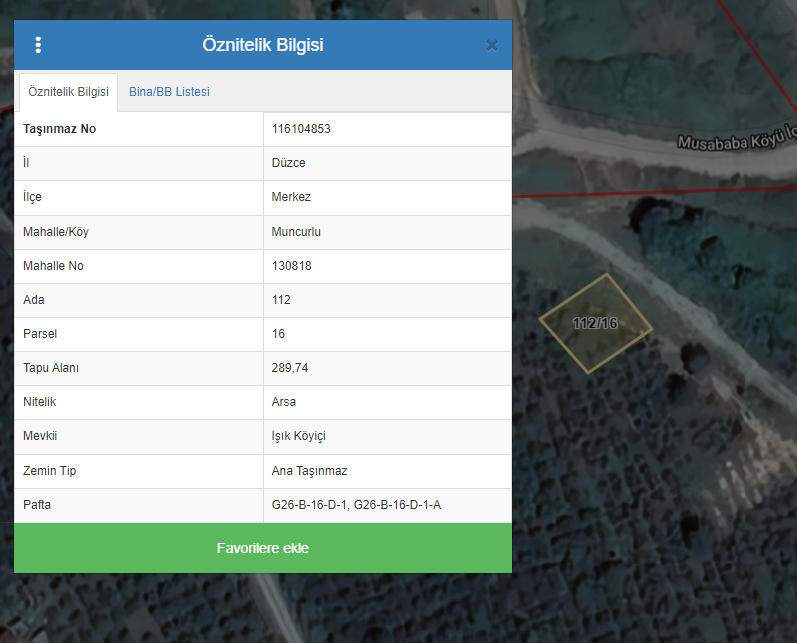
Task: Click the Ada value 112
Action: [x=281, y=300]
